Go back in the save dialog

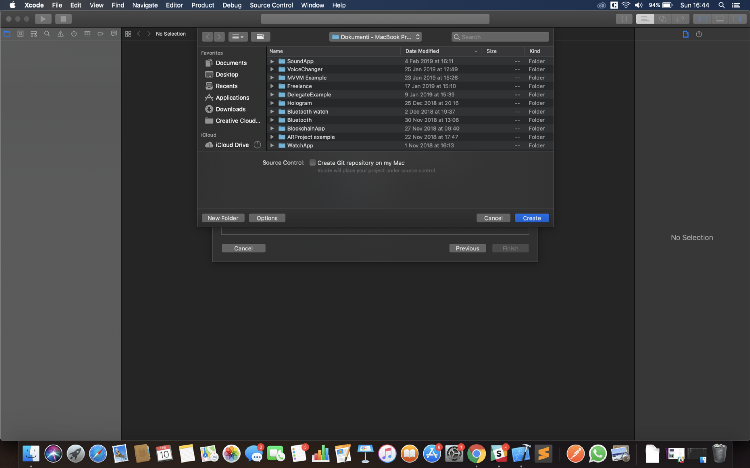(207, 37)
